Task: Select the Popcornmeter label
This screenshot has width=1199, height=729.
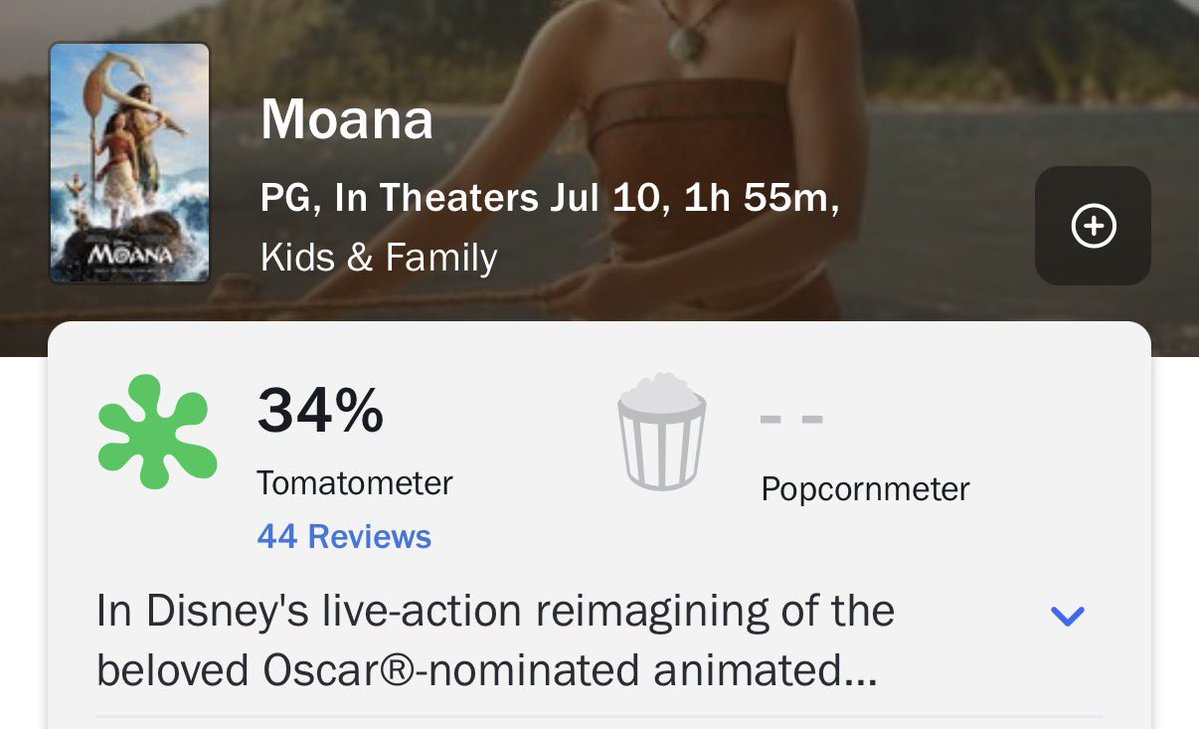Action: pos(866,489)
